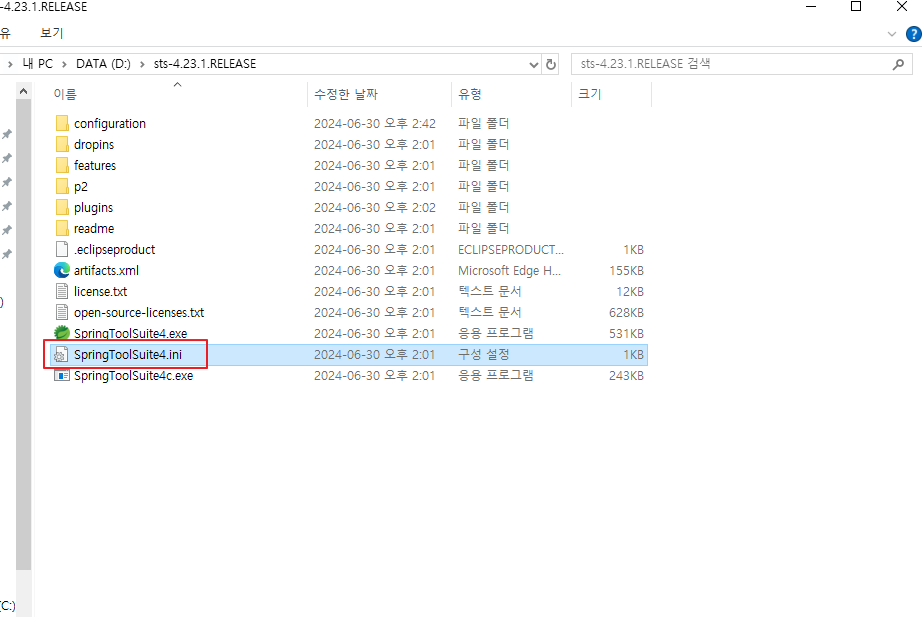Select the features folder icon

[x=62, y=165]
